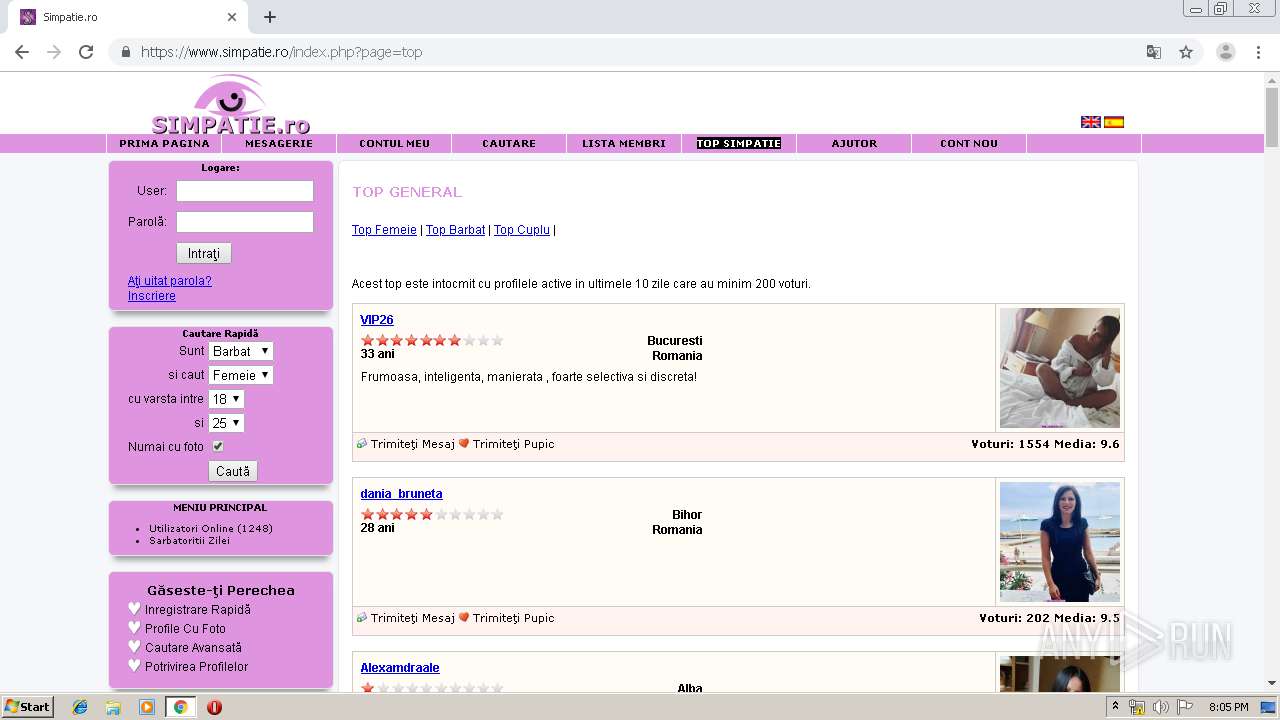1280x720 pixels.
Task: Open AJUTOR menu item
Action: (x=854, y=144)
